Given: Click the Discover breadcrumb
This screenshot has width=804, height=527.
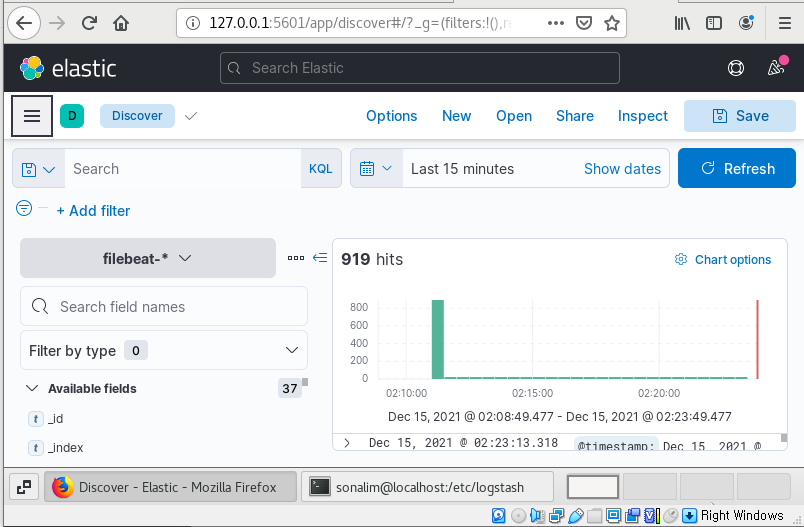Looking at the screenshot, I should coord(137,116).
